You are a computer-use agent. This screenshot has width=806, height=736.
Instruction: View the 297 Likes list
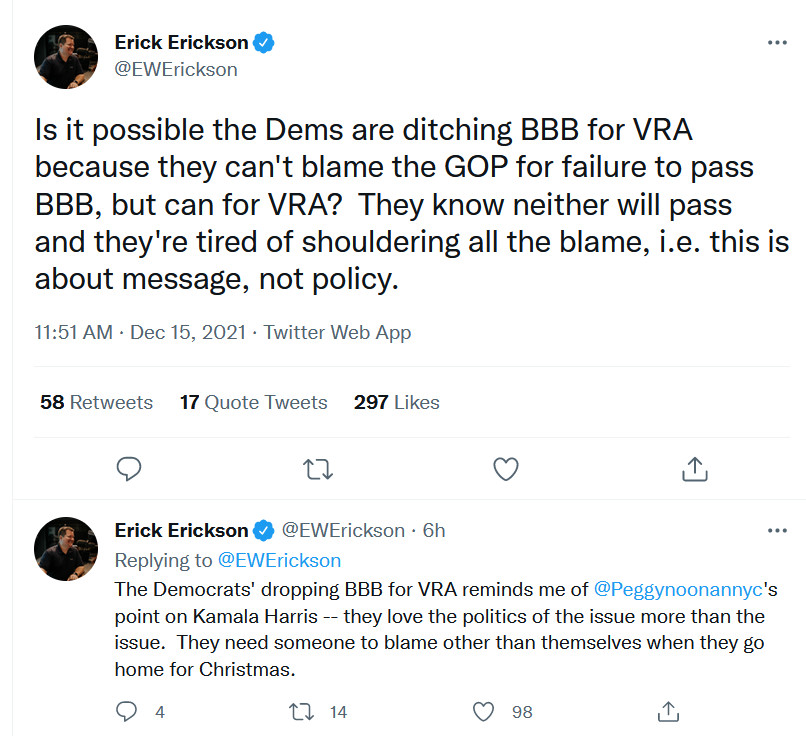(396, 402)
